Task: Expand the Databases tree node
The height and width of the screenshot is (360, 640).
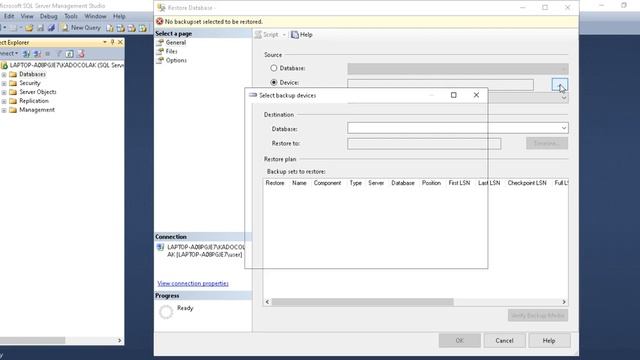Action: click(4, 74)
